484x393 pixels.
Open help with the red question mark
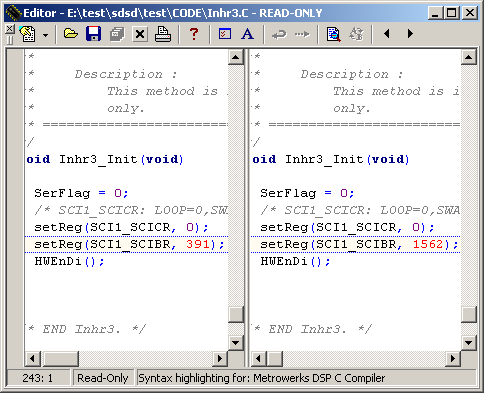click(x=194, y=34)
